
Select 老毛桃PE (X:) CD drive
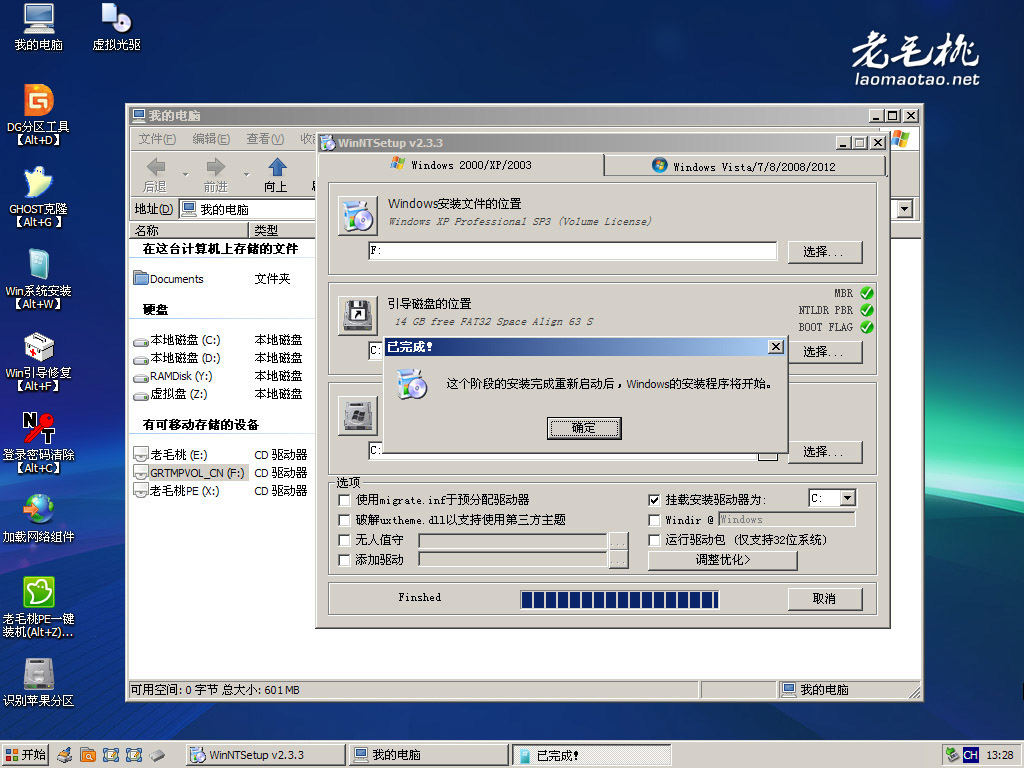176,491
